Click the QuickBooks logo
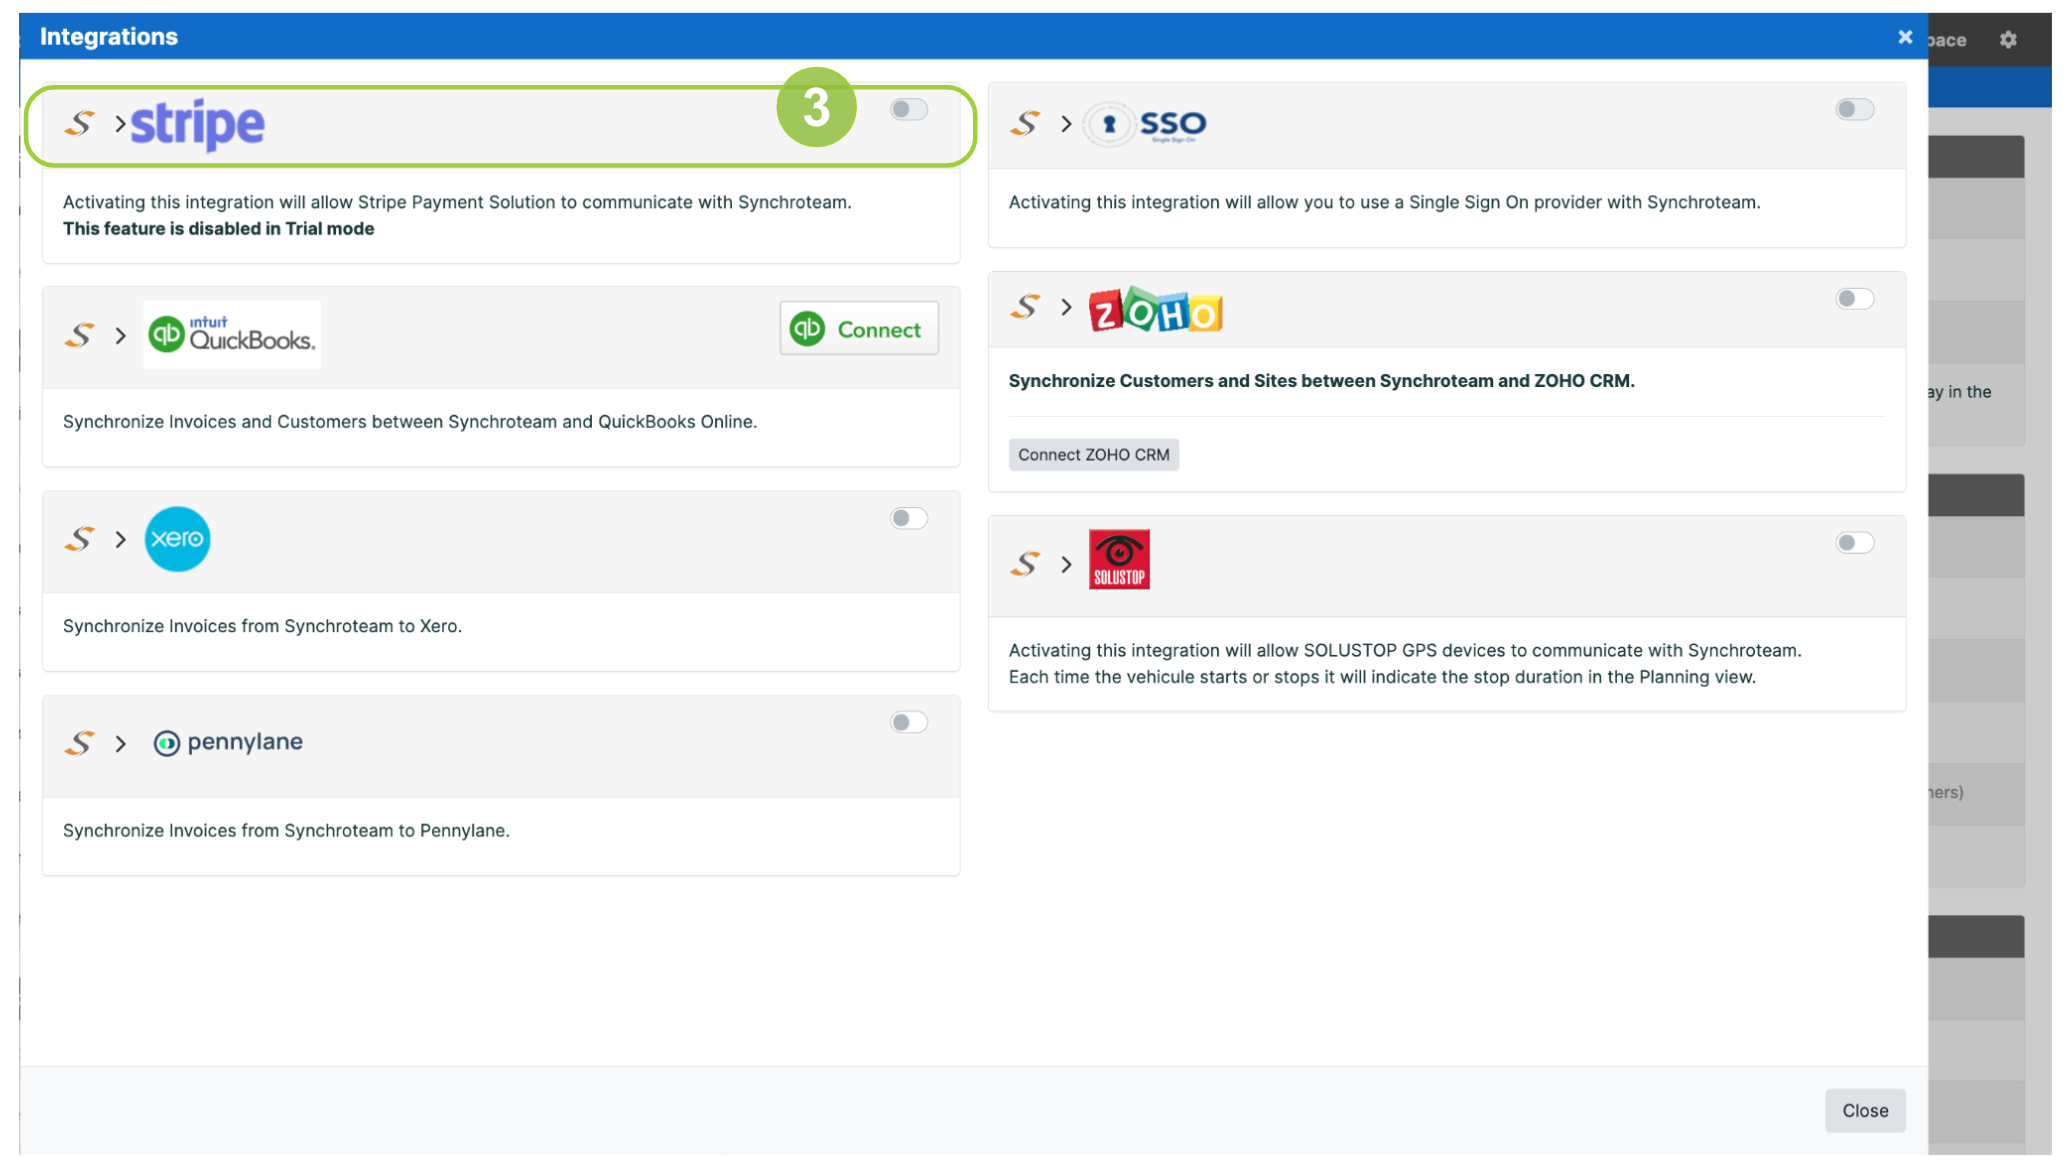The image size is (2066, 1160). point(232,334)
